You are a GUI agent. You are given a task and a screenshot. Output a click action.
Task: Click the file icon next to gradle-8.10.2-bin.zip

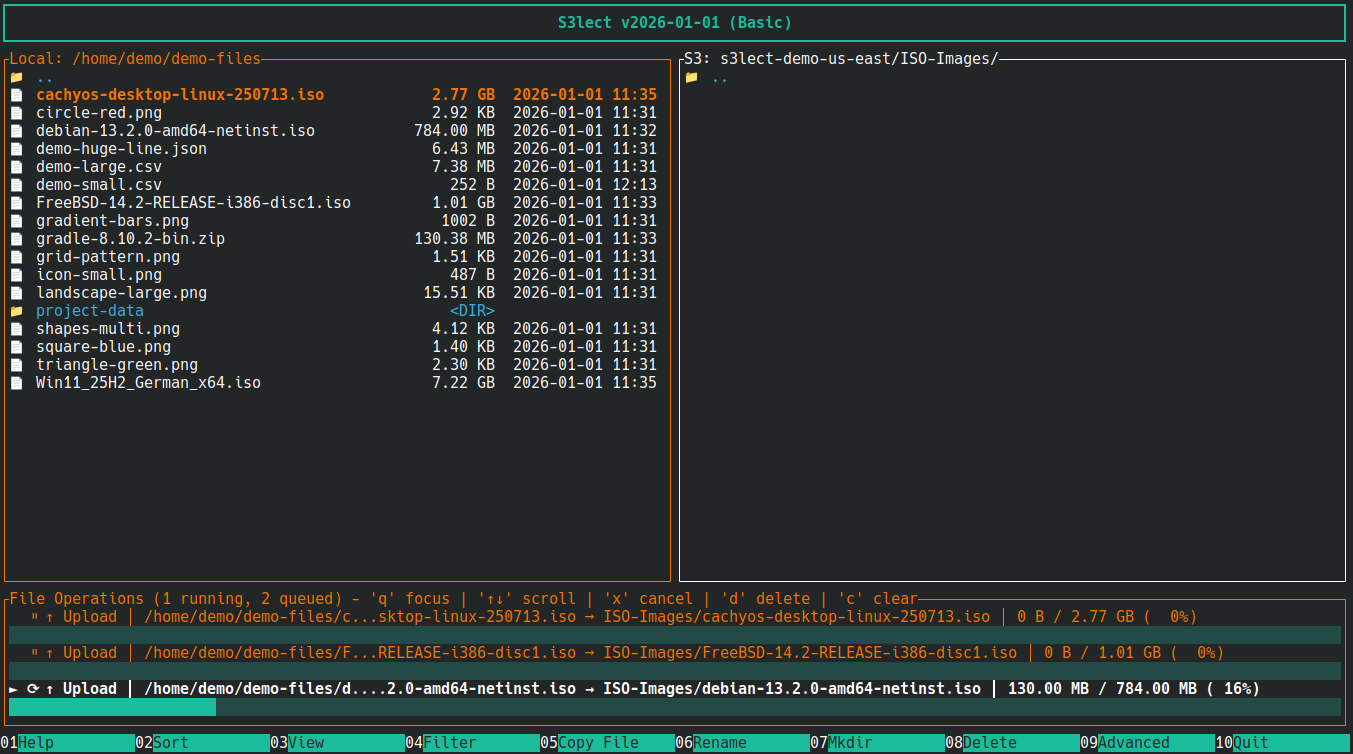pos(16,238)
